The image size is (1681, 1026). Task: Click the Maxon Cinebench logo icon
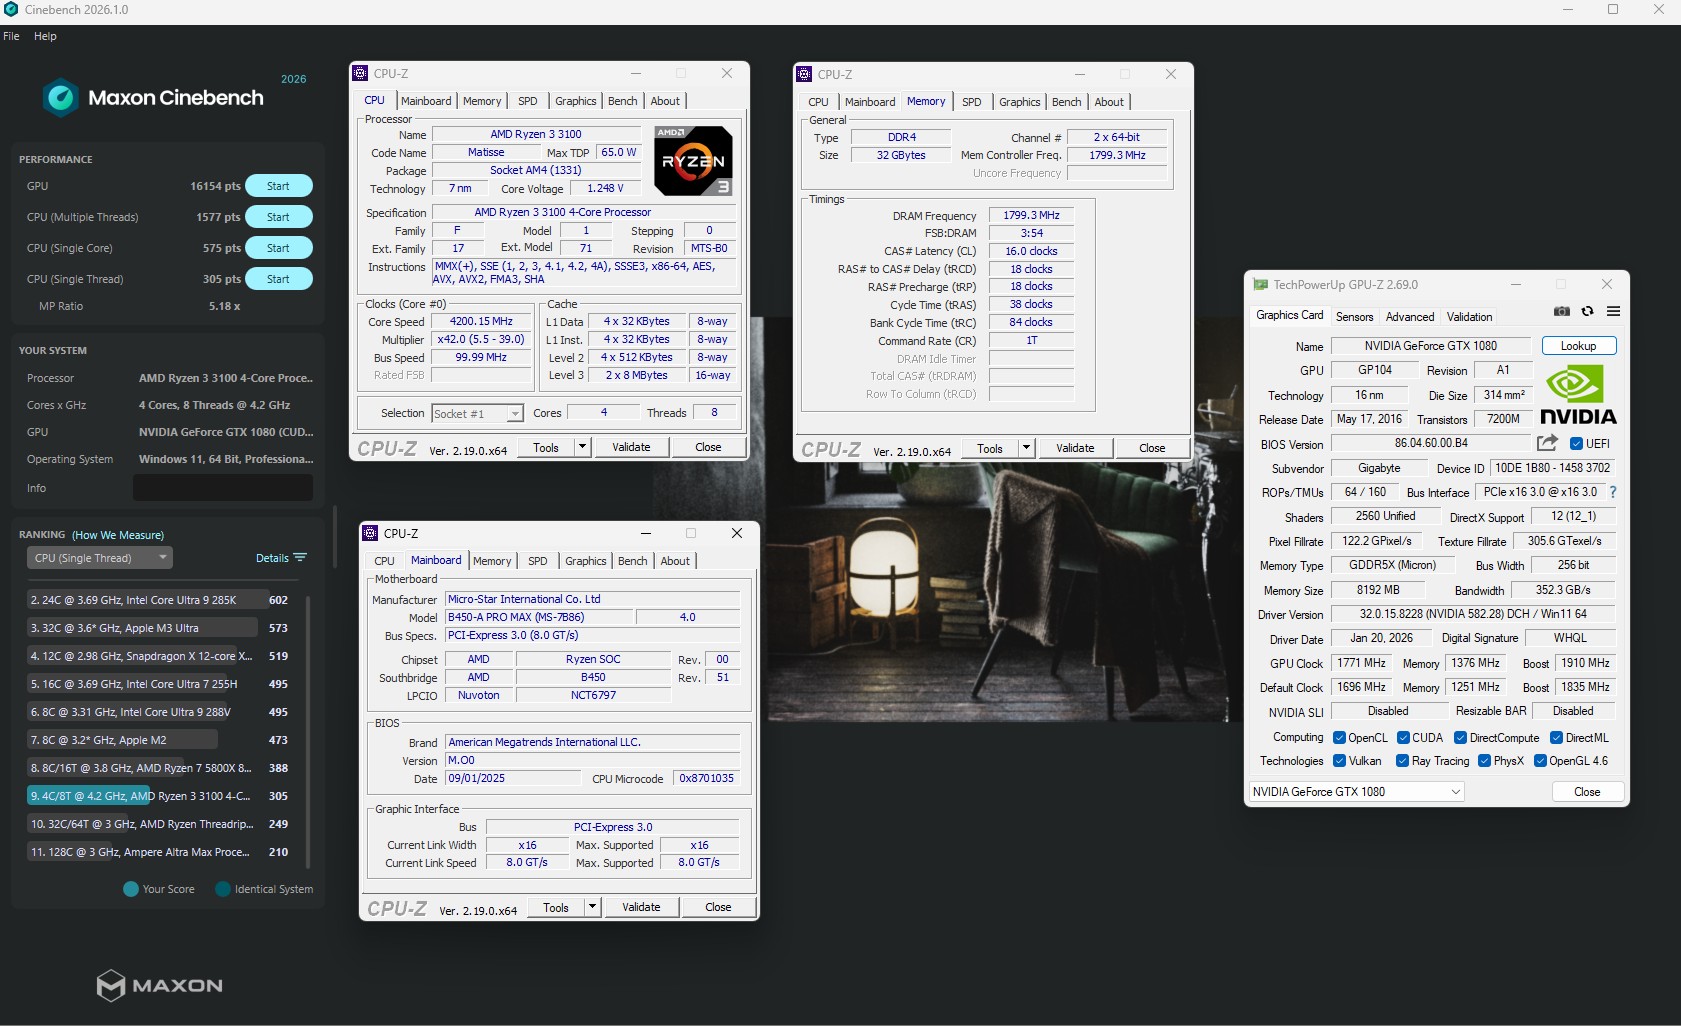point(60,97)
